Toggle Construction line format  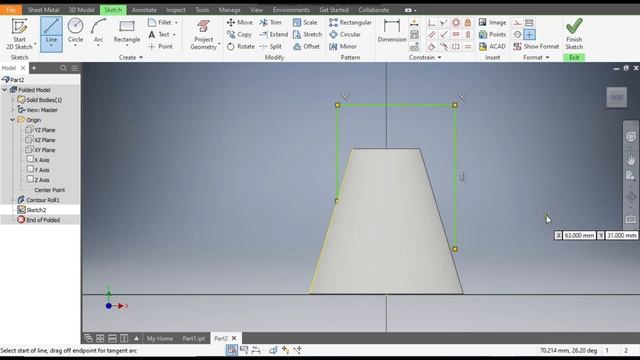click(x=517, y=22)
